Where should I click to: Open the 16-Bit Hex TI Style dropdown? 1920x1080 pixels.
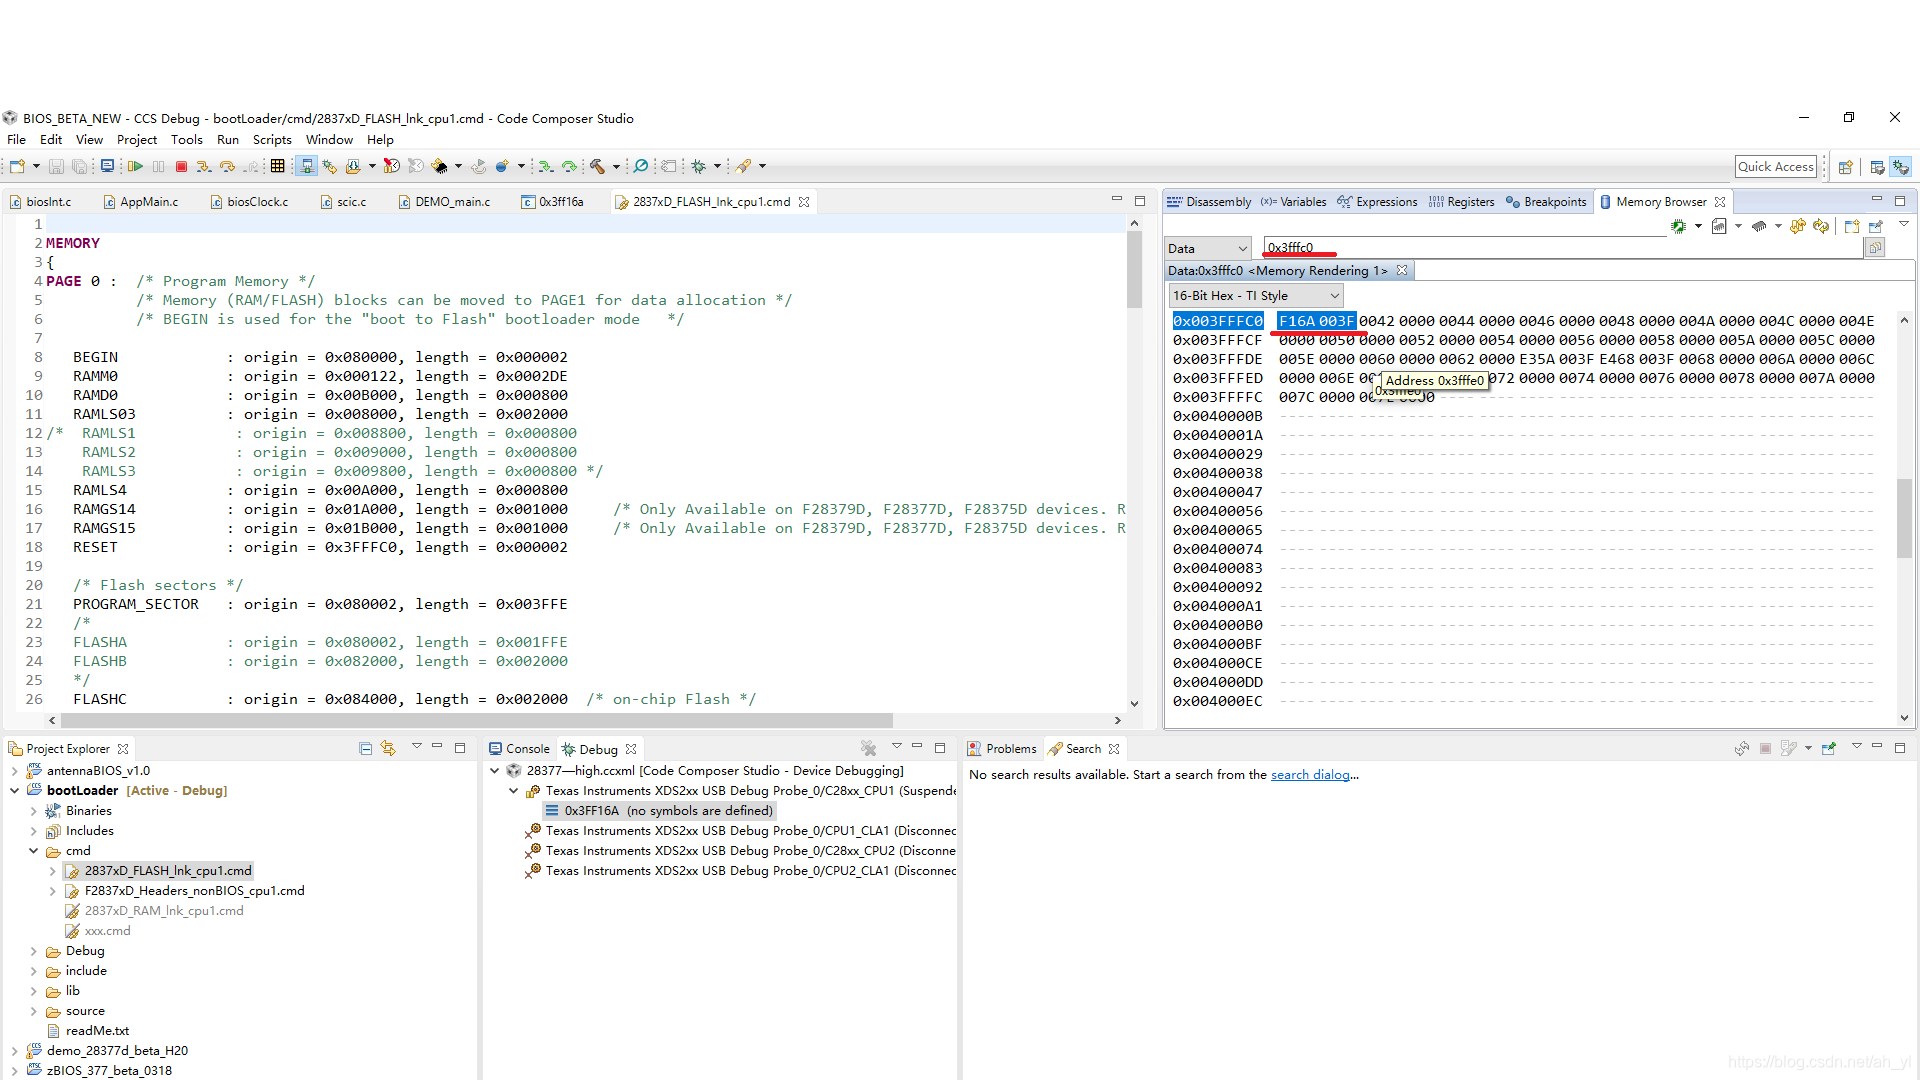click(x=1255, y=296)
